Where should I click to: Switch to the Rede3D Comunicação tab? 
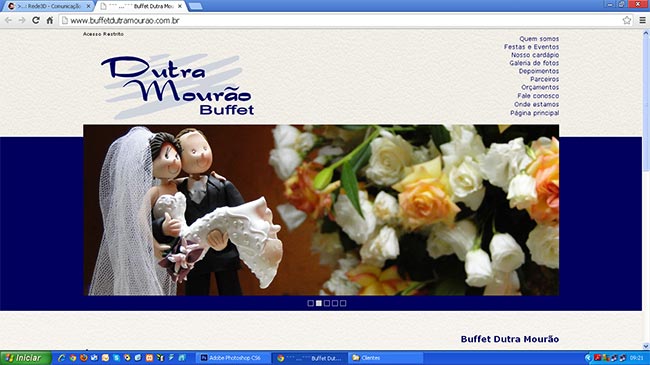coord(49,6)
